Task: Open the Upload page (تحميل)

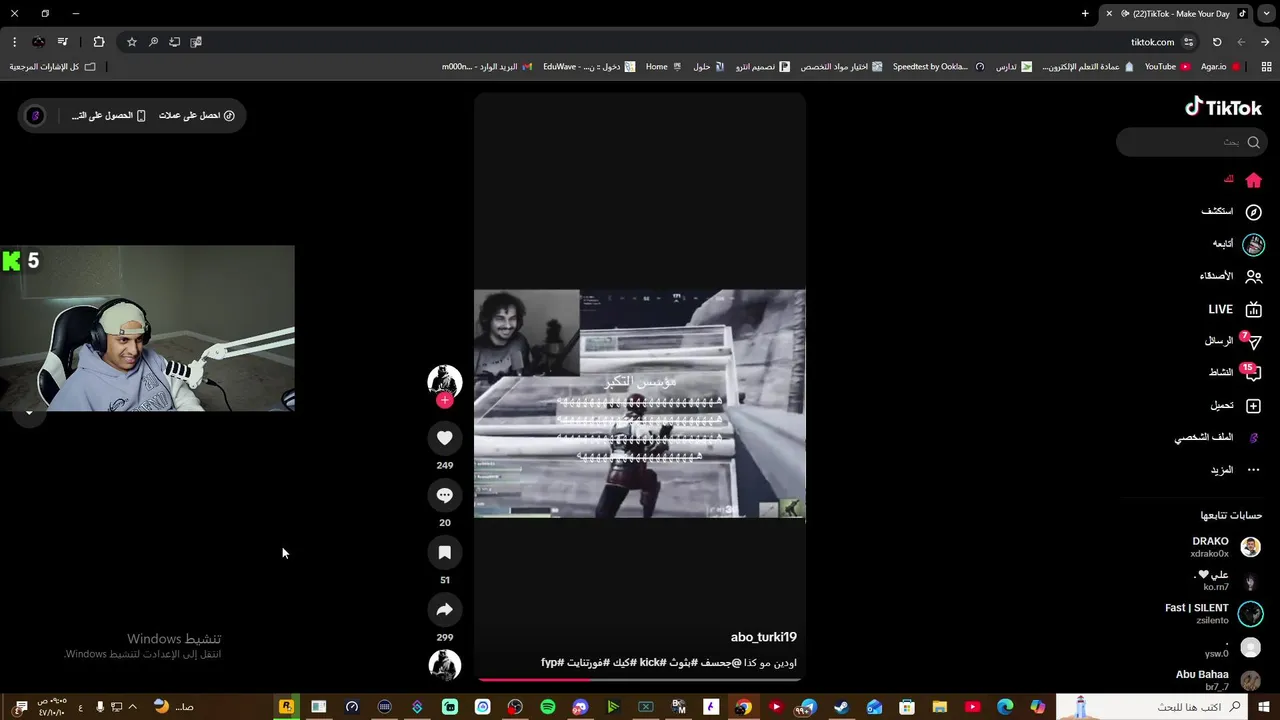Action: [1236, 406]
